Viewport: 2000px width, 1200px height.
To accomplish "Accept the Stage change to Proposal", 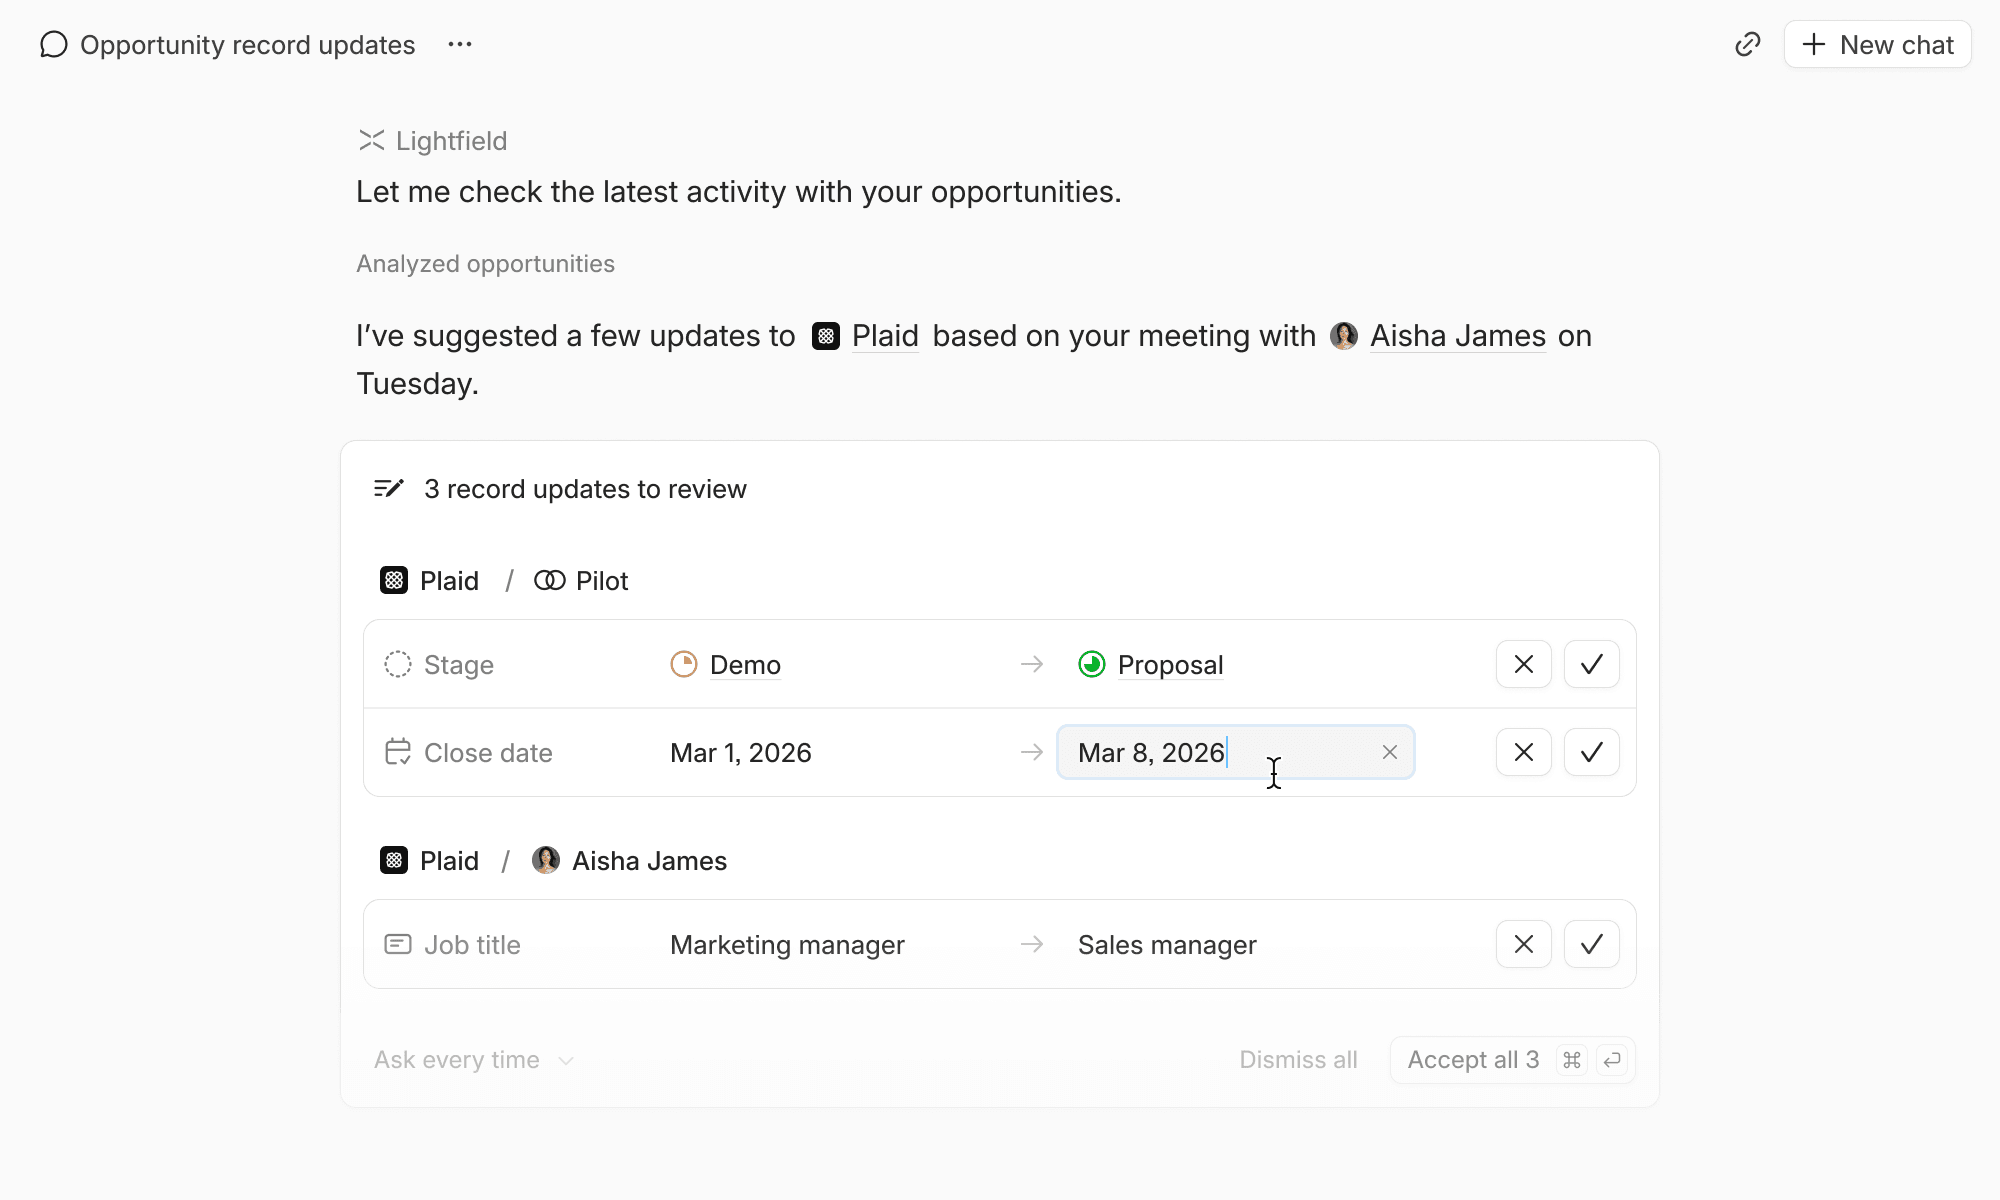I will click(x=1591, y=664).
